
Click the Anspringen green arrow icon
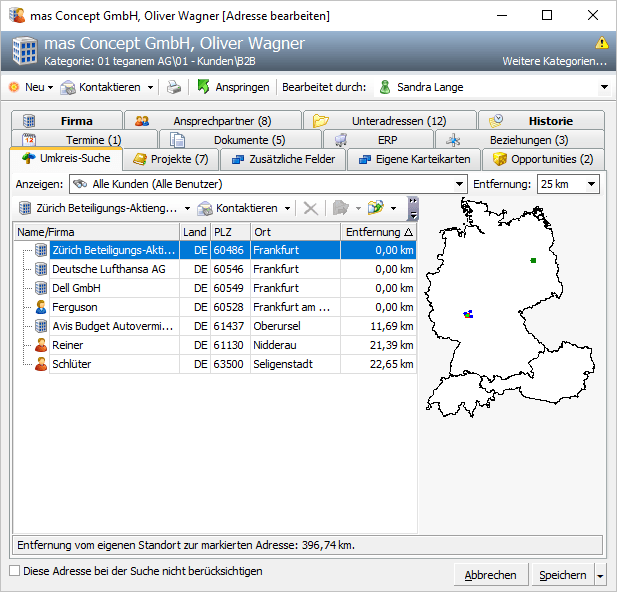point(203,87)
